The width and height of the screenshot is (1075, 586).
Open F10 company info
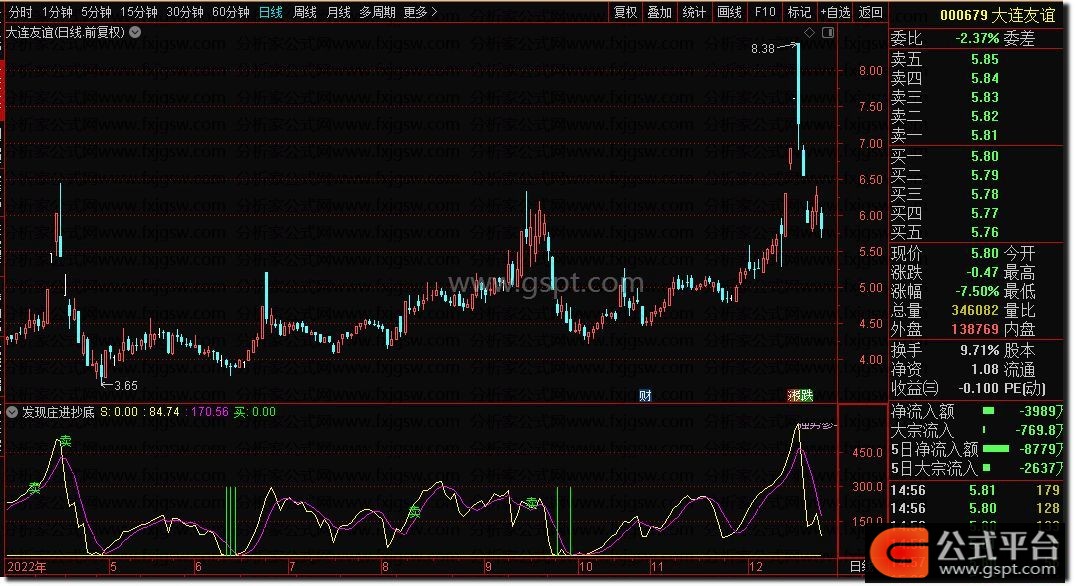click(765, 12)
